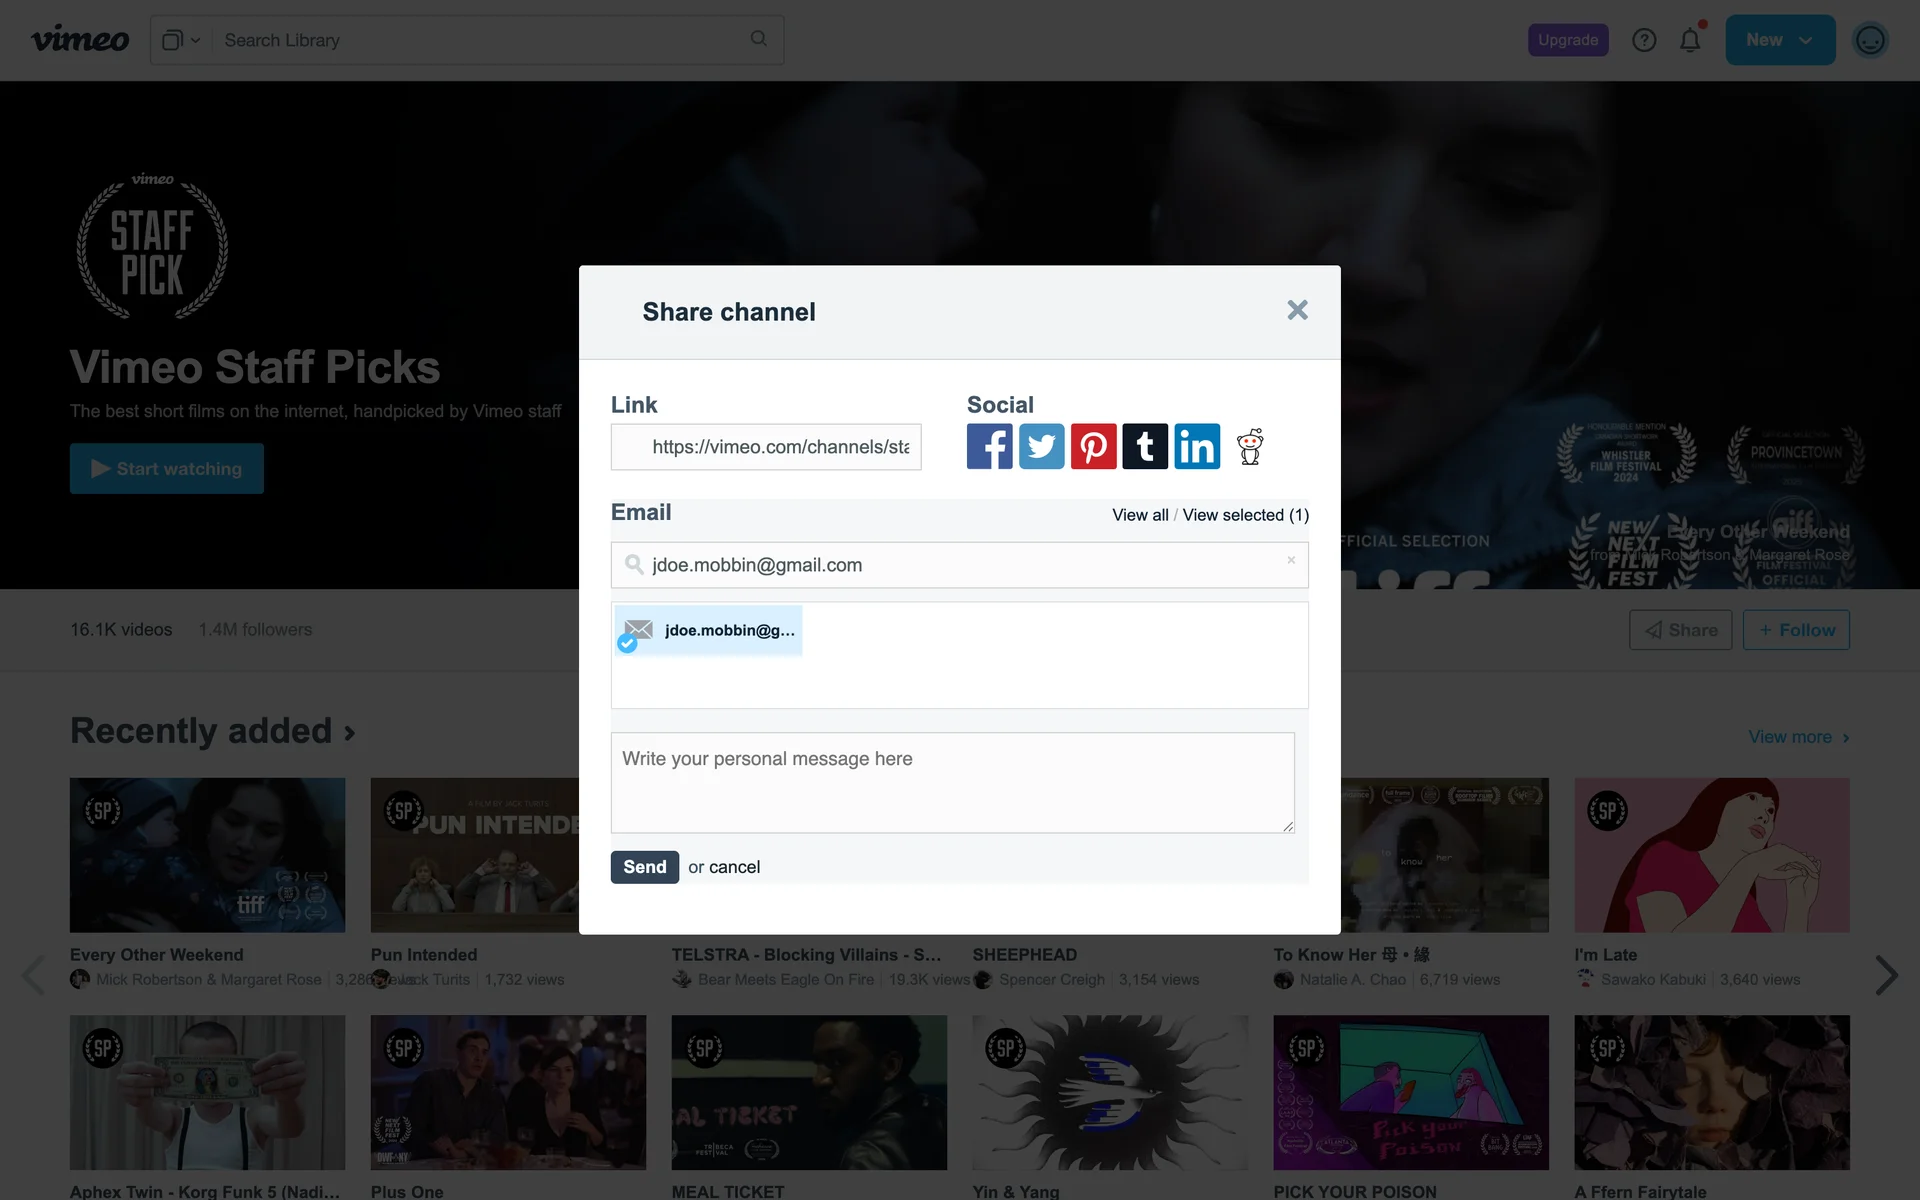Image resolution: width=1920 pixels, height=1200 pixels.
Task: Share channel on Facebook
Action: click(989, 446)
